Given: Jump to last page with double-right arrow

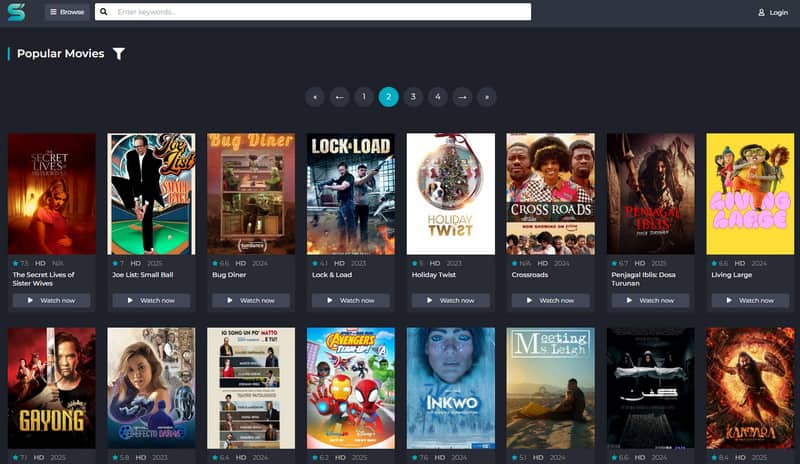Looking at the screenshot, I should coord(486,97).
